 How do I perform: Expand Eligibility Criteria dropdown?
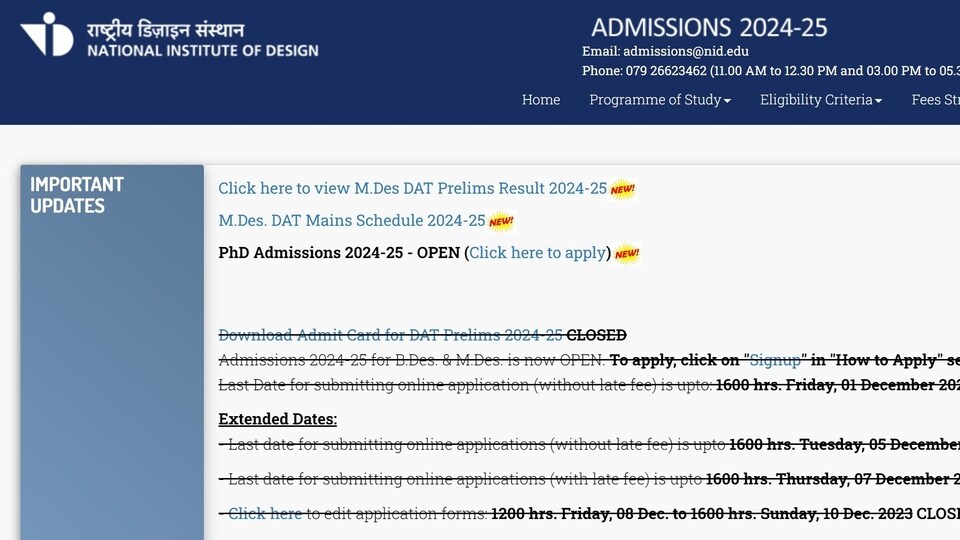click(x=821, y=100)
